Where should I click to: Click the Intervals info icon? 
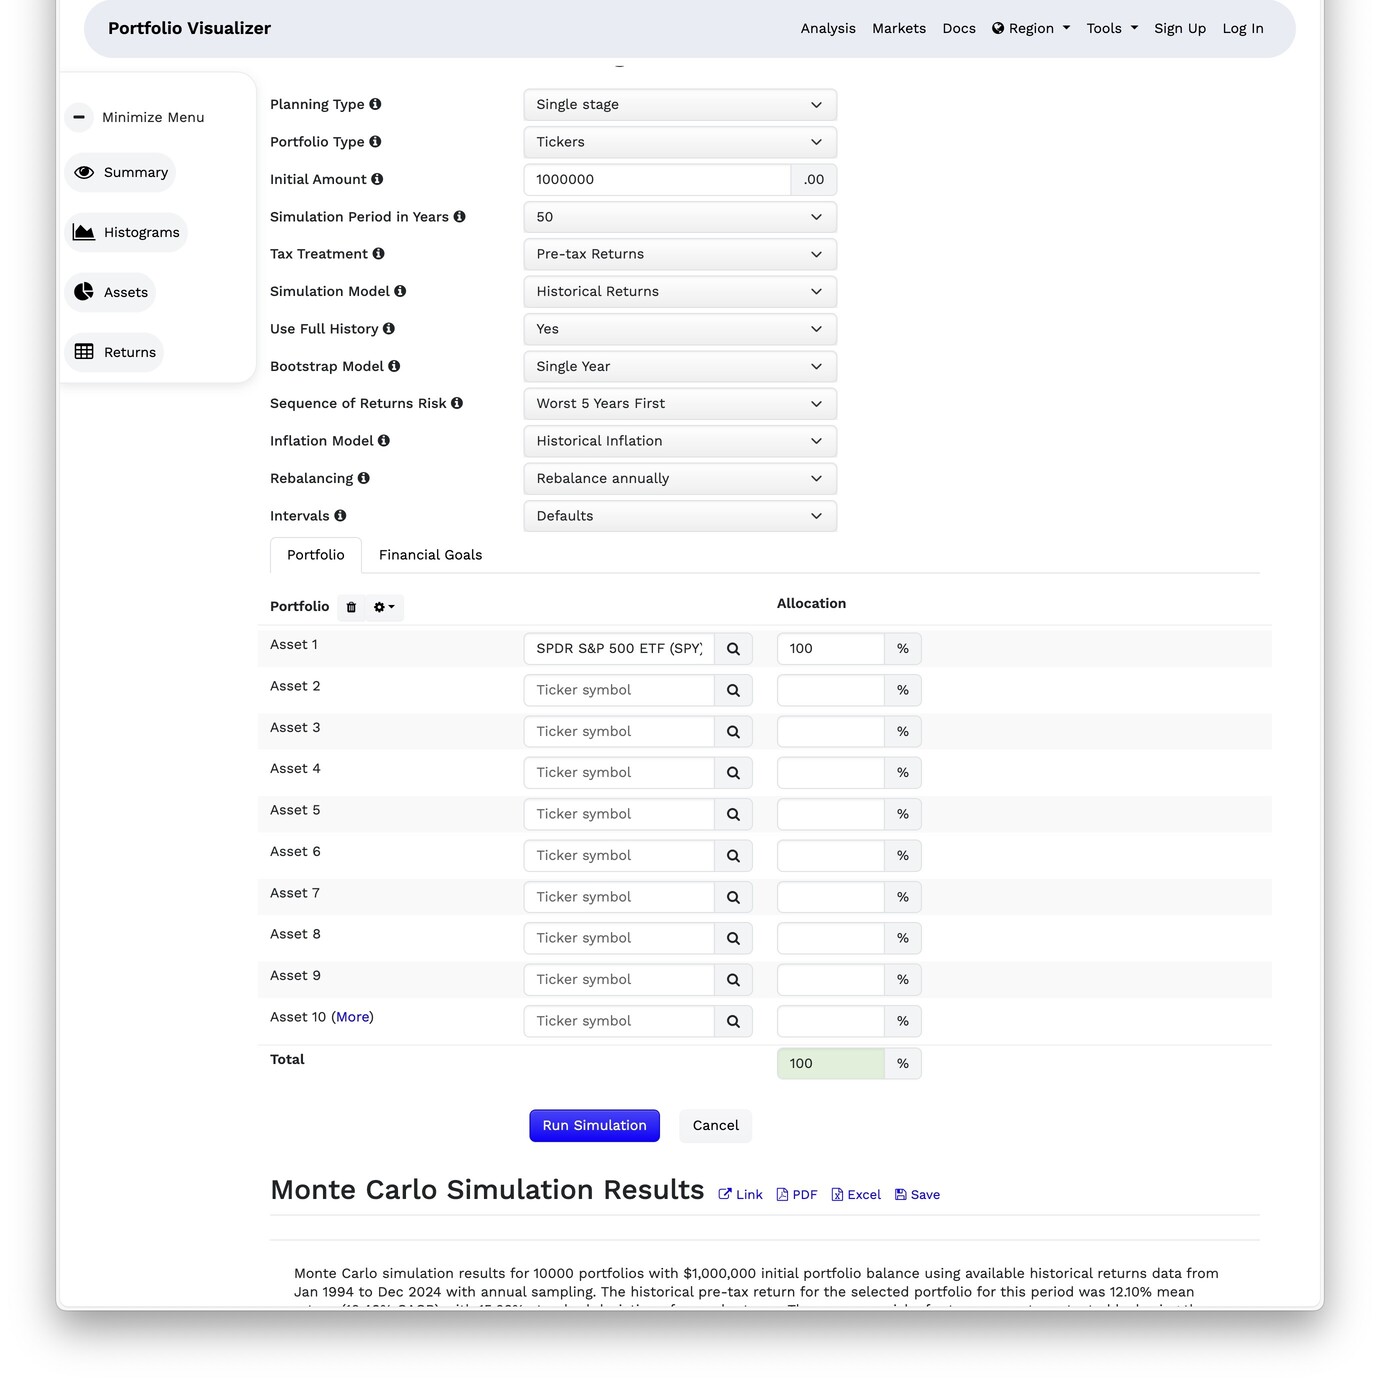[x=340, y=516]
